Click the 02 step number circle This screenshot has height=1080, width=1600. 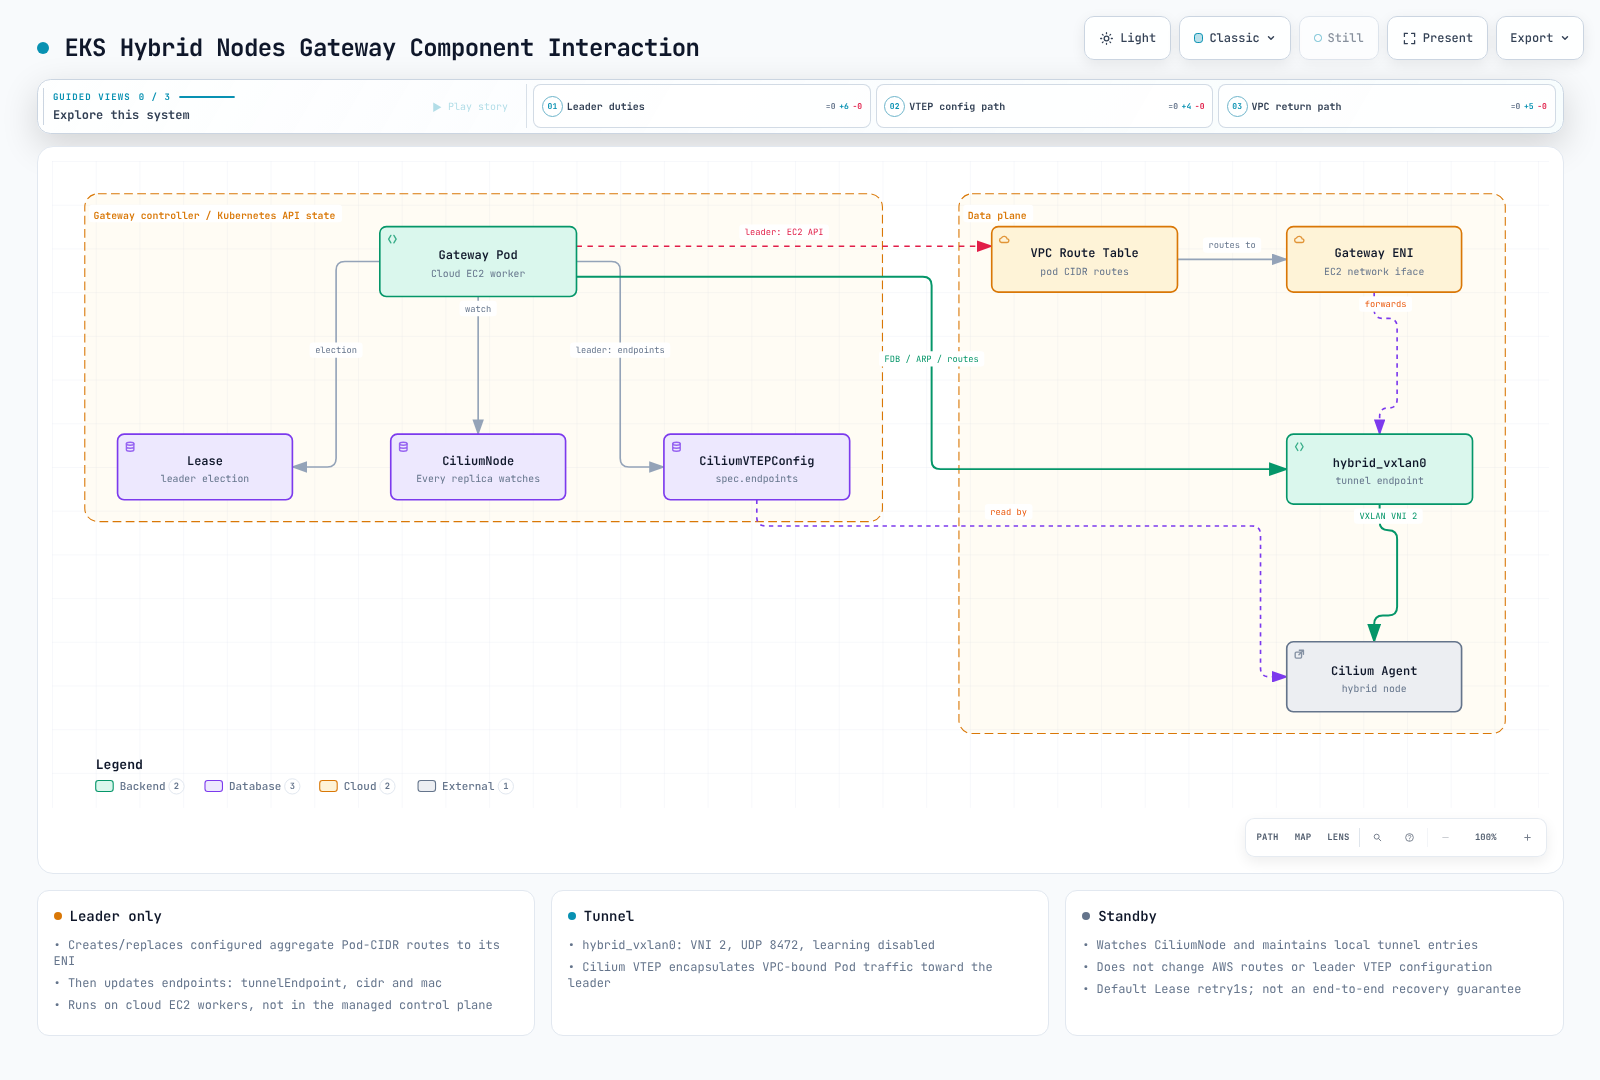894,106
